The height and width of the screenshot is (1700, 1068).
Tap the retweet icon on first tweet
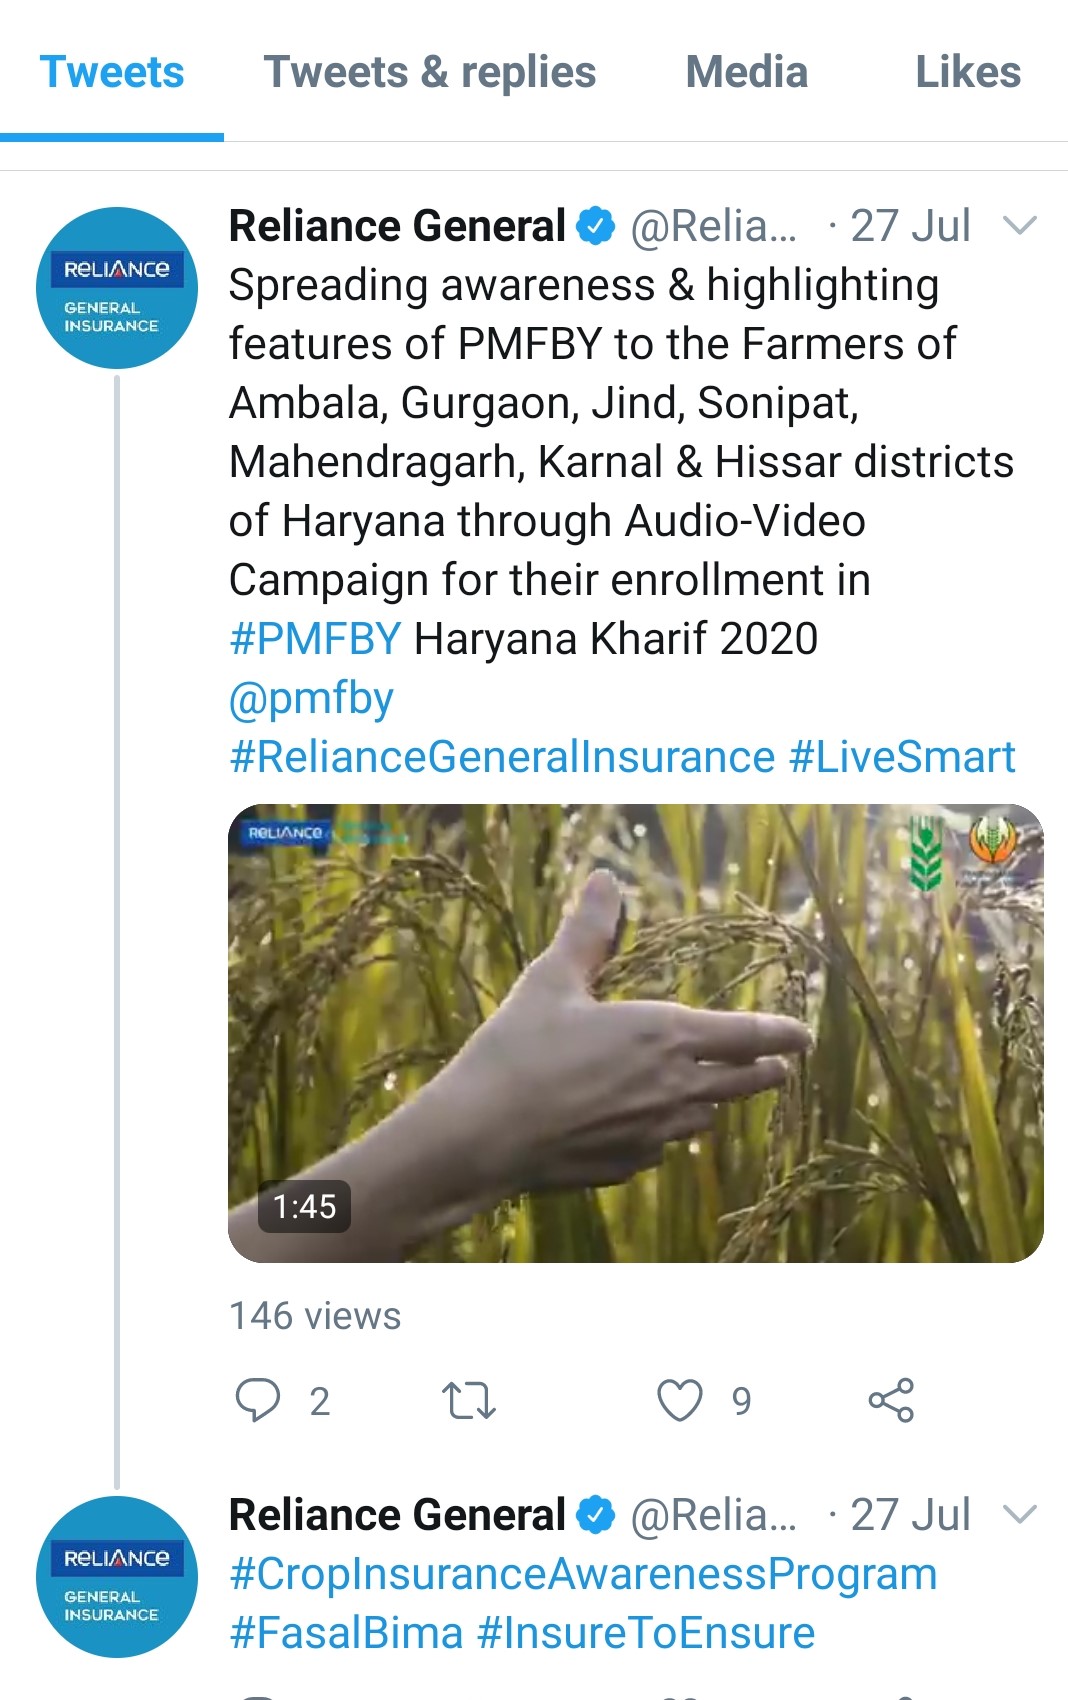click(x=468, y=1400)
